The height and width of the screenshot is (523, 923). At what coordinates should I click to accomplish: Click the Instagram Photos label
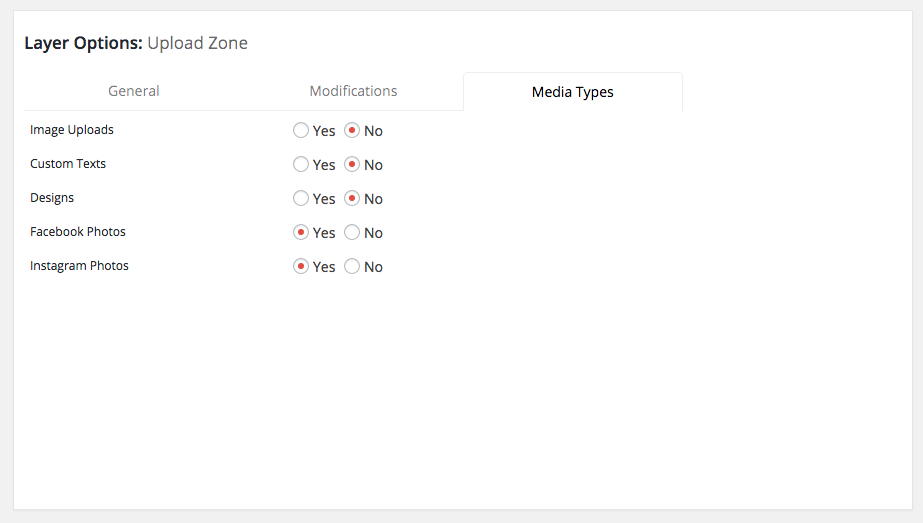click(79, 266)
